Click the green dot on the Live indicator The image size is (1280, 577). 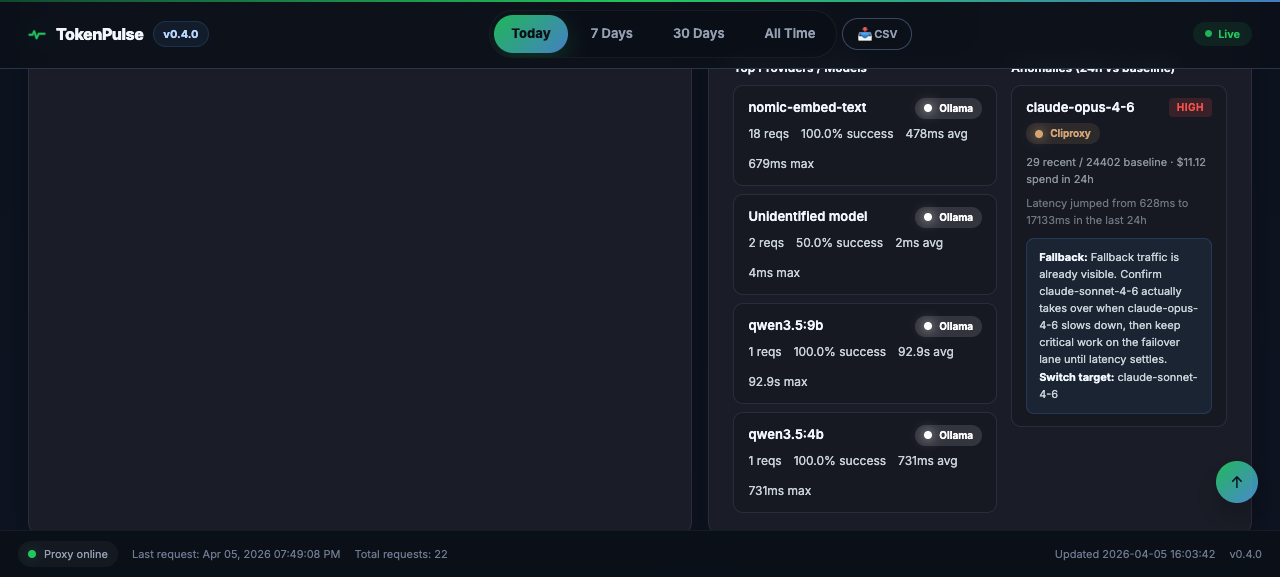(x=1208, y=33)
